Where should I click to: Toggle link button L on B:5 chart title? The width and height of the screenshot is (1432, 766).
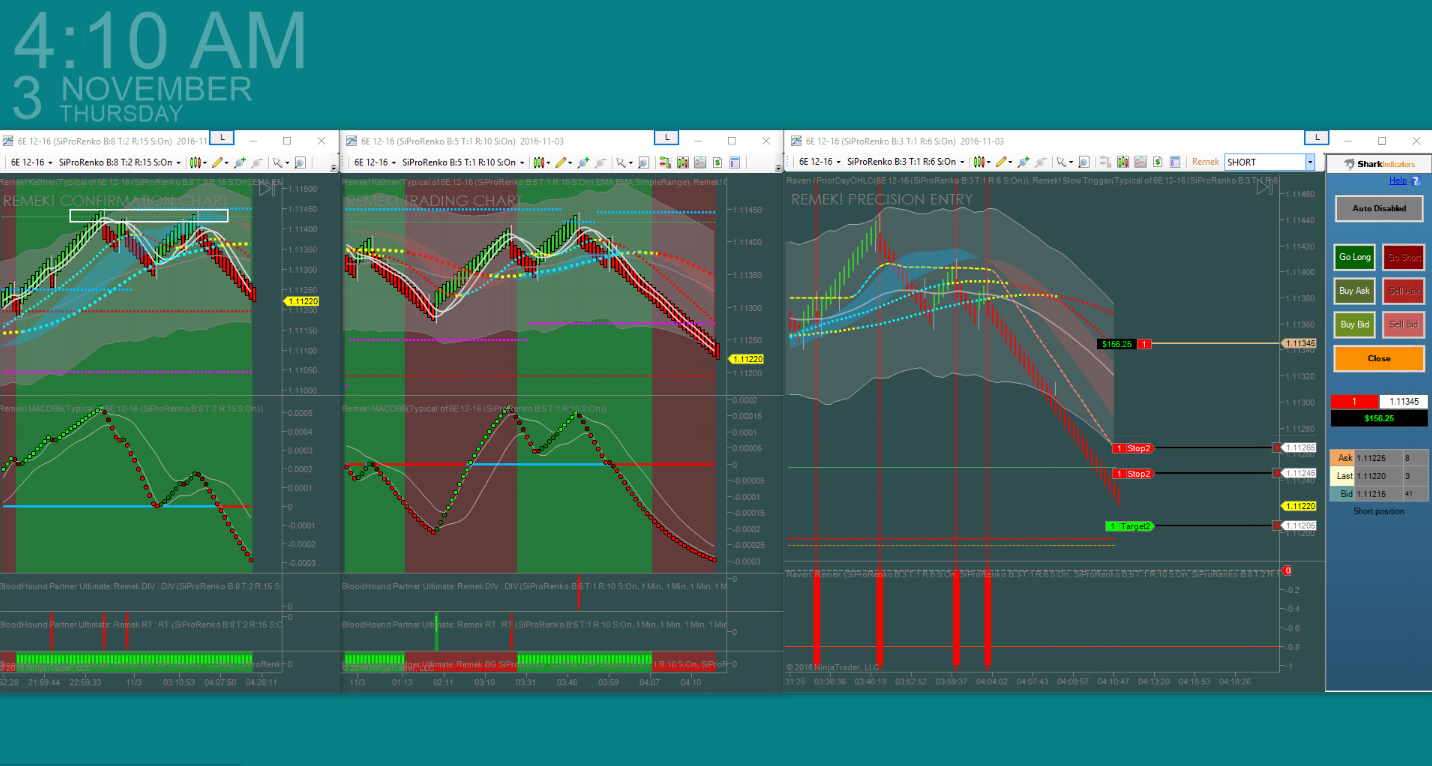[x=666, y=138]
